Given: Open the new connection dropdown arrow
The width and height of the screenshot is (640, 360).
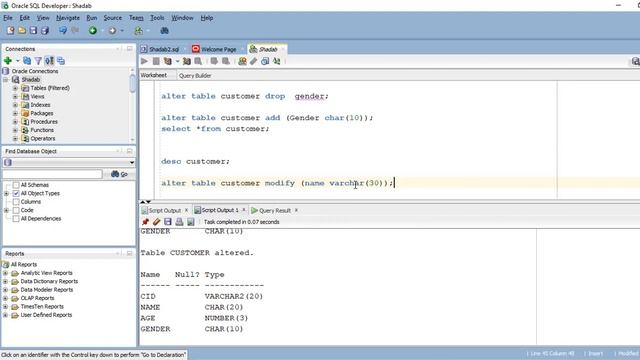Looking at the screenshot, I should [18, 61].
